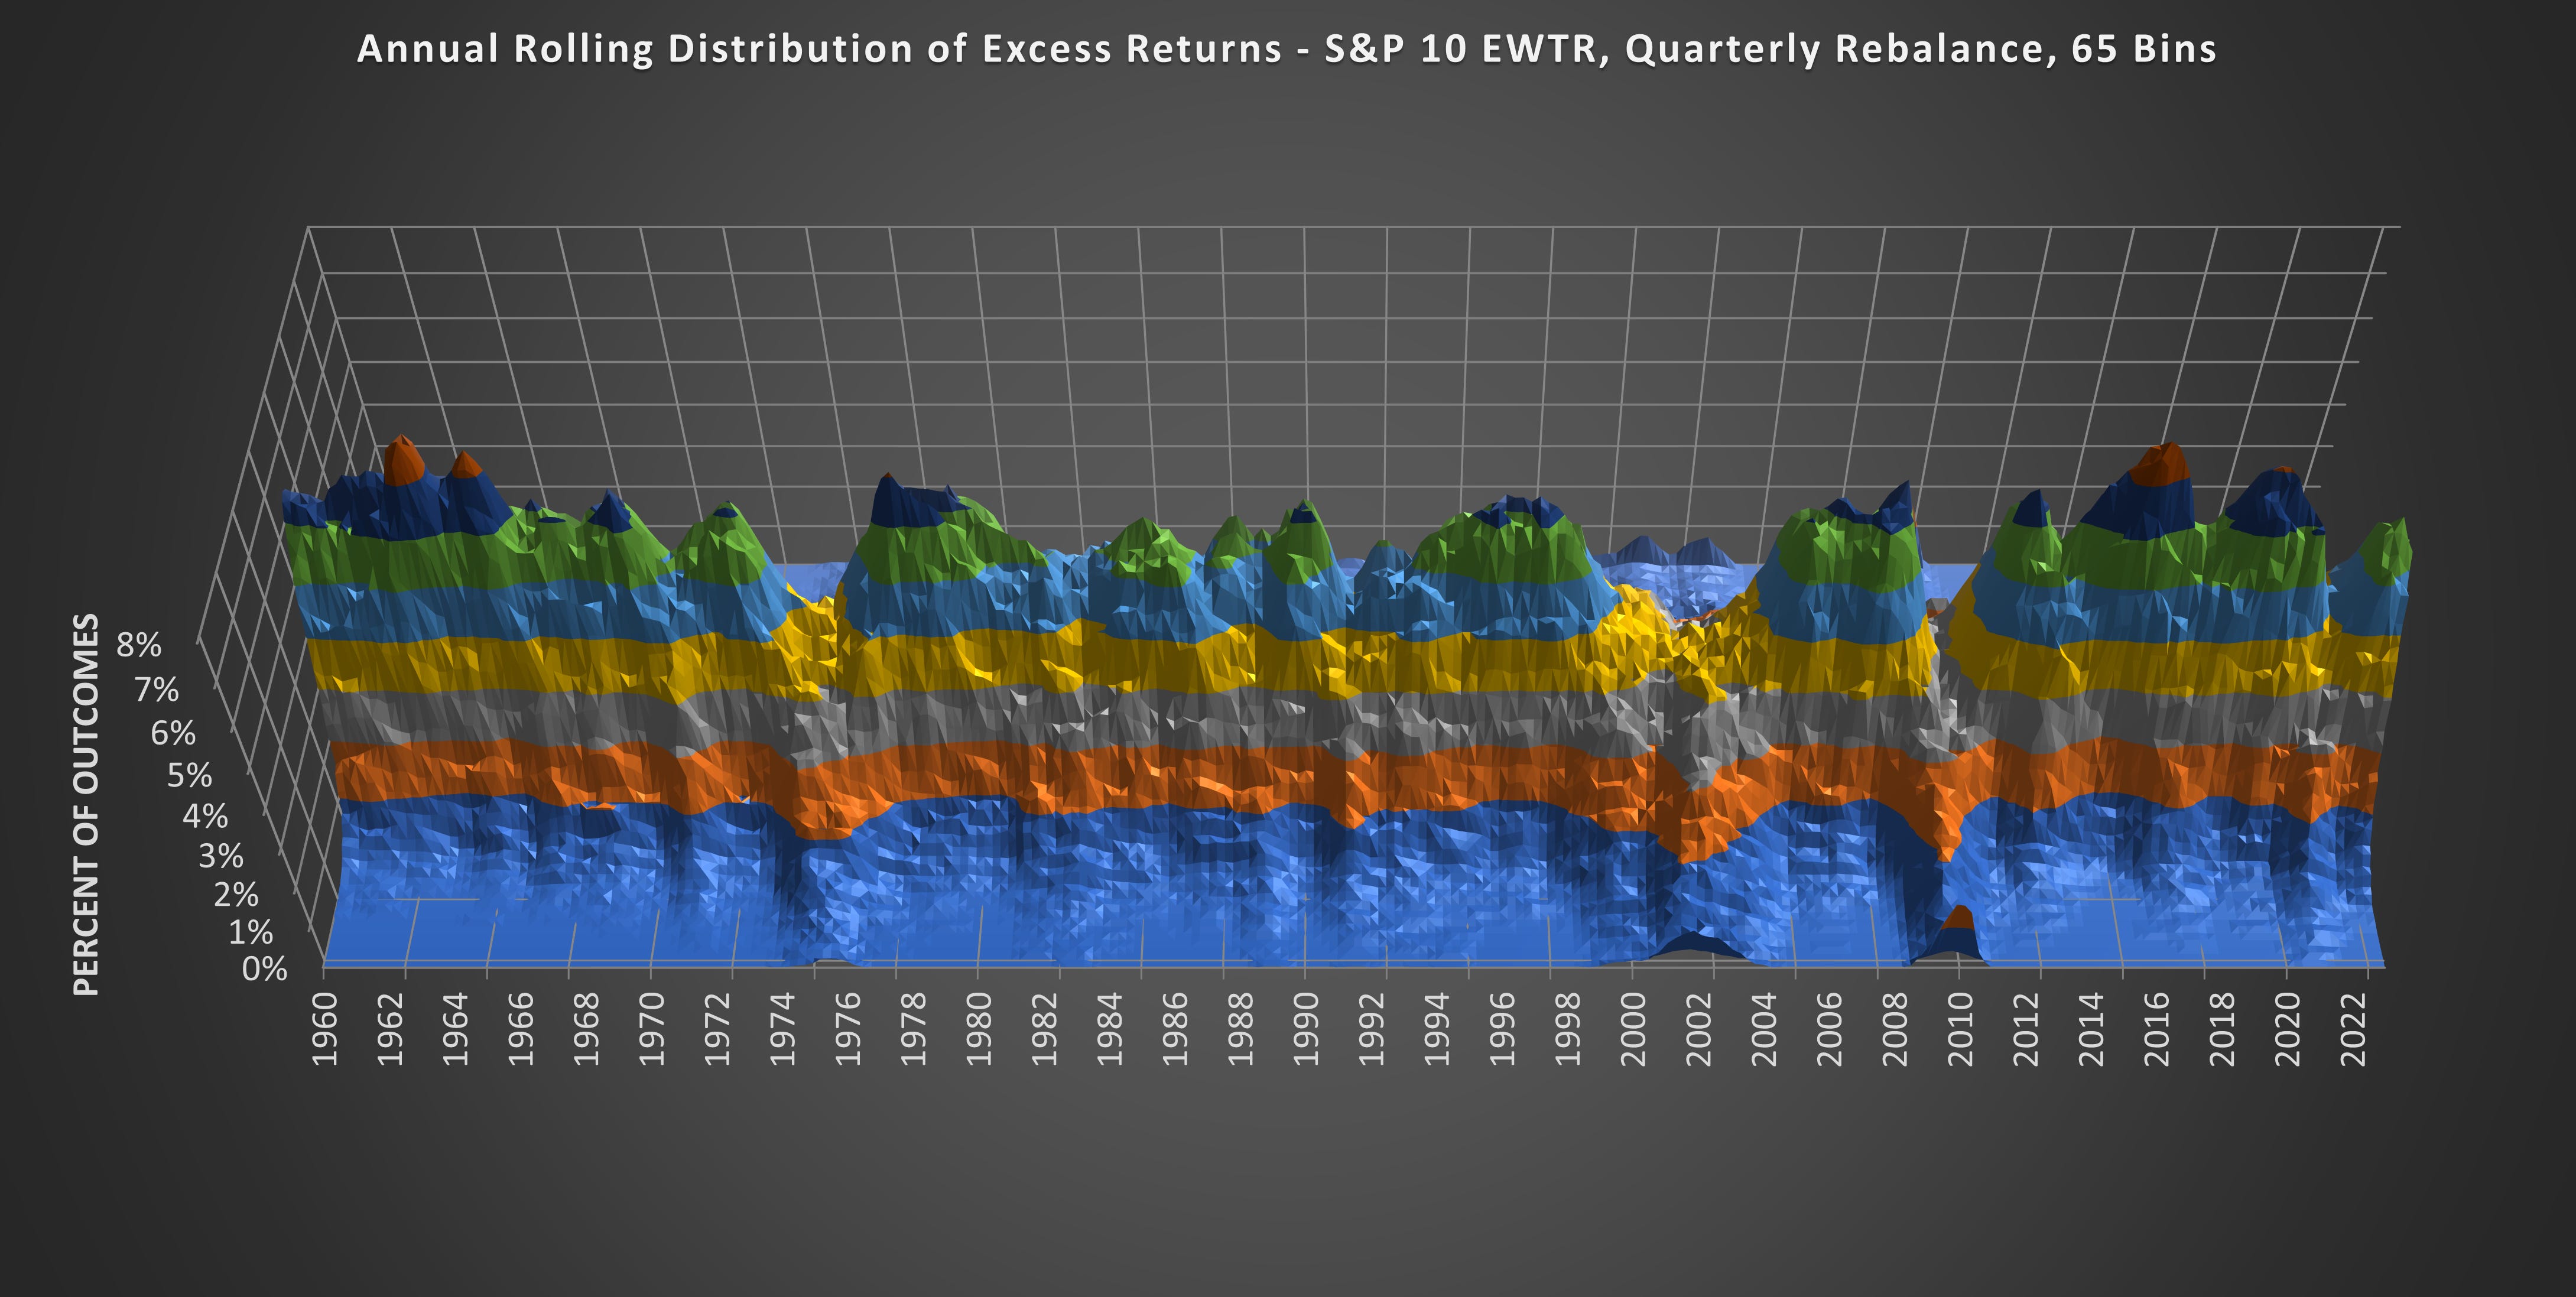
Task: Click the 4% y-axis label
Action: point(205,816)
